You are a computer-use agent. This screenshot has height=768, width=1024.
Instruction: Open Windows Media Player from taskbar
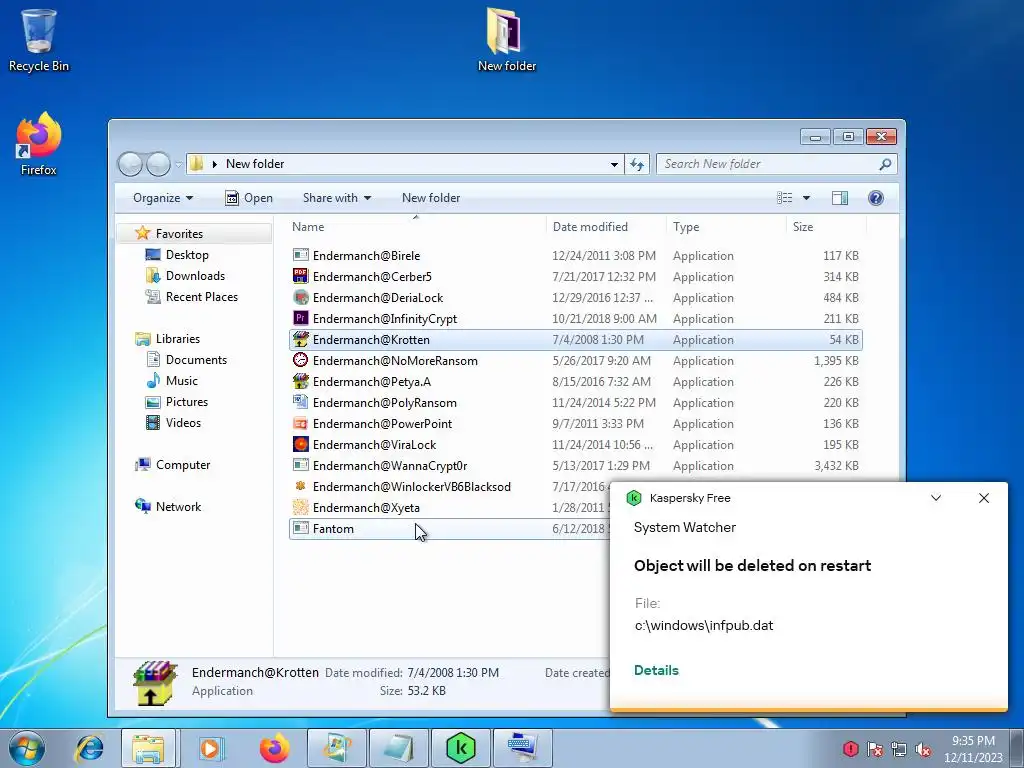(210, 748)
